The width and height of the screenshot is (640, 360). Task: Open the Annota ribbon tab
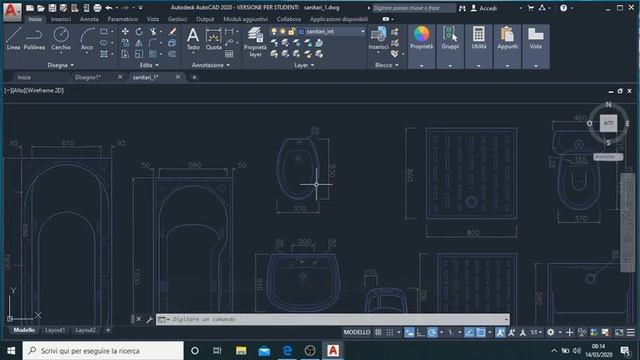click(89, 19)
